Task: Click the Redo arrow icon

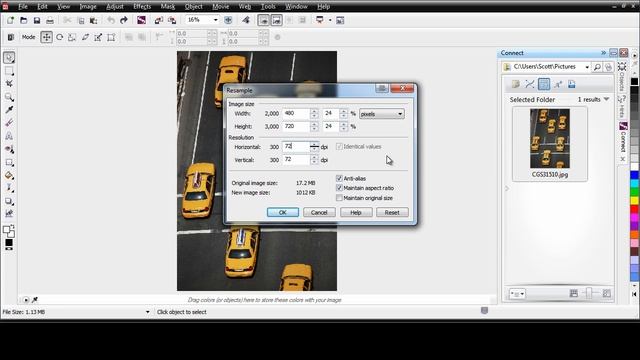Action: click(x=124, y=20)
